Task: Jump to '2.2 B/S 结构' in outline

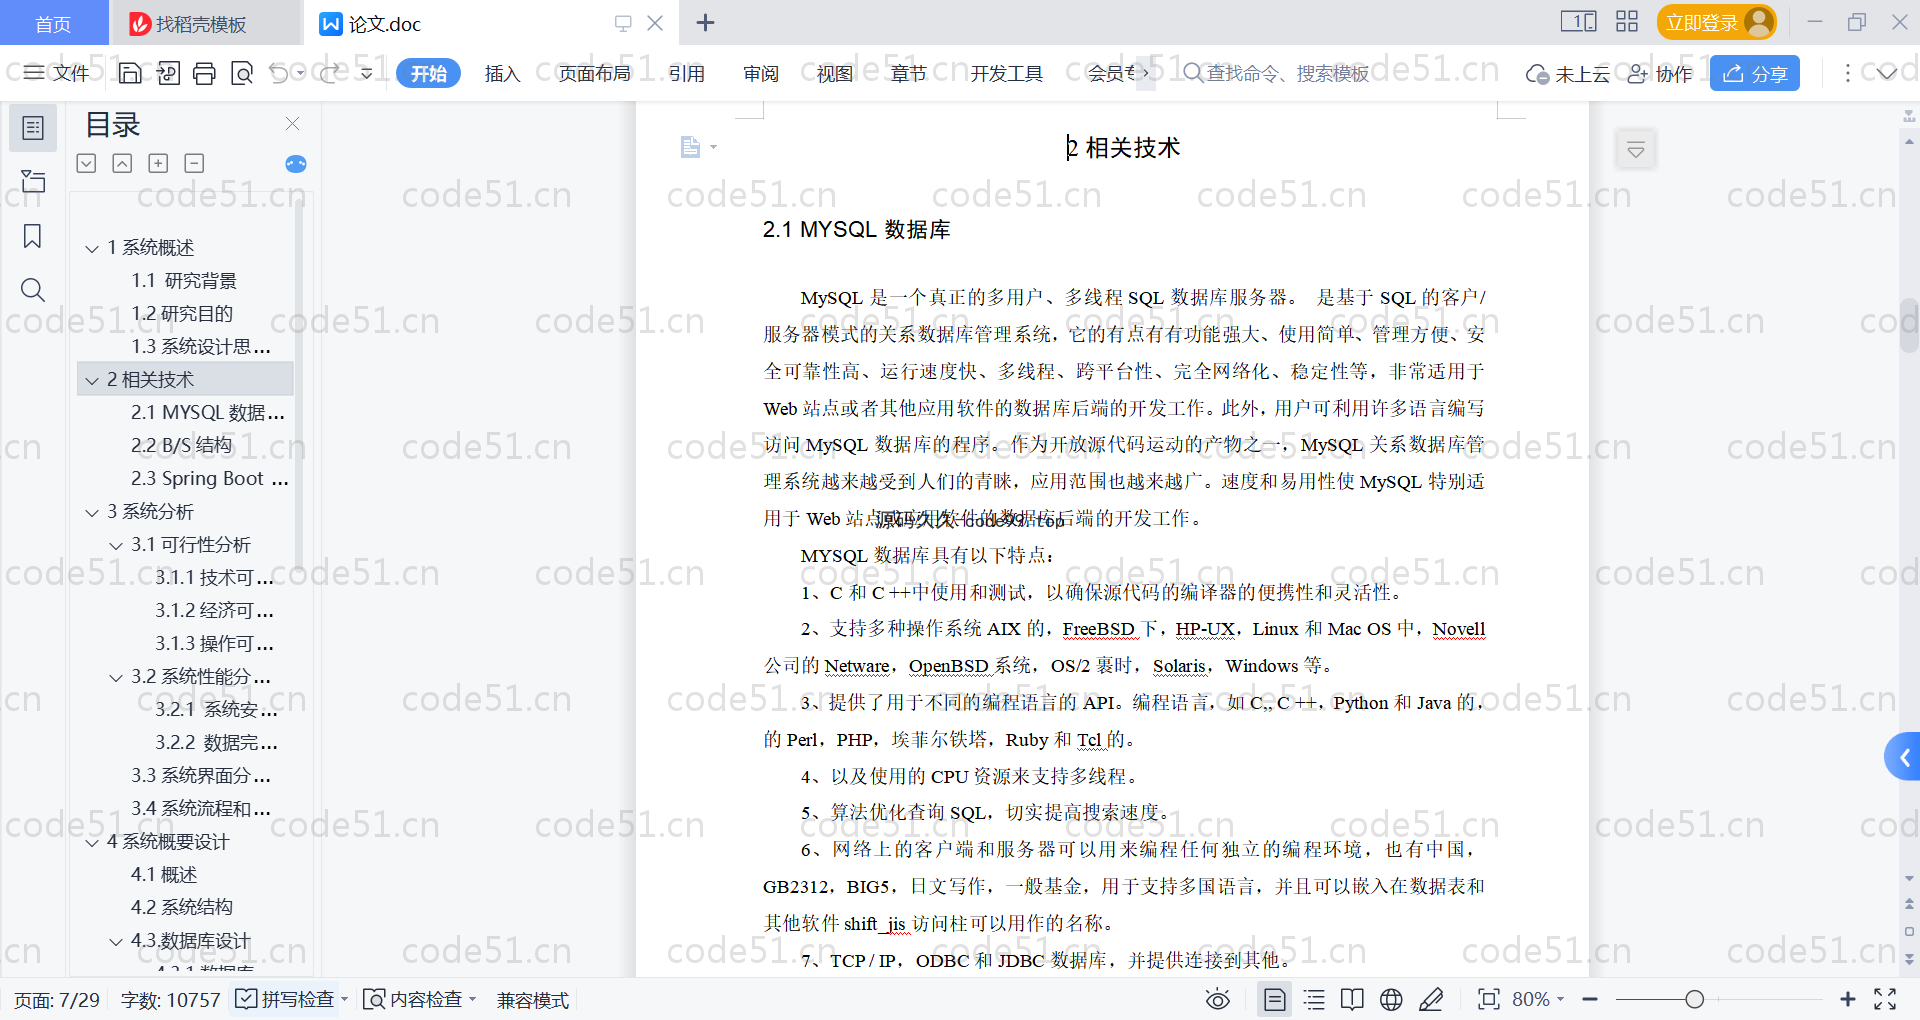Action: pyautogui.click(x=181, y=446)
